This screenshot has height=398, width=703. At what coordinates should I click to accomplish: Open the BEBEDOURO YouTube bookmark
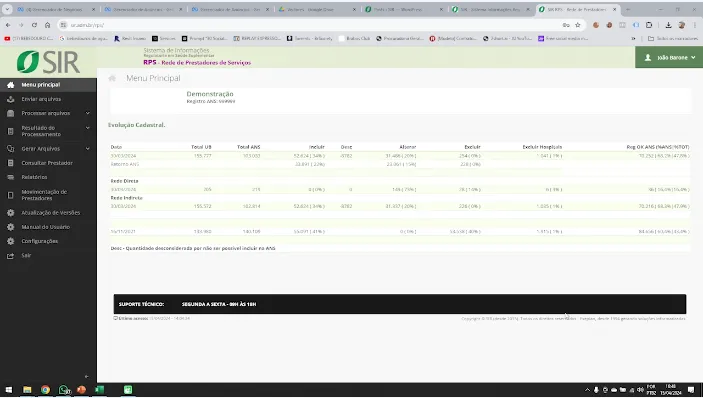29,39
